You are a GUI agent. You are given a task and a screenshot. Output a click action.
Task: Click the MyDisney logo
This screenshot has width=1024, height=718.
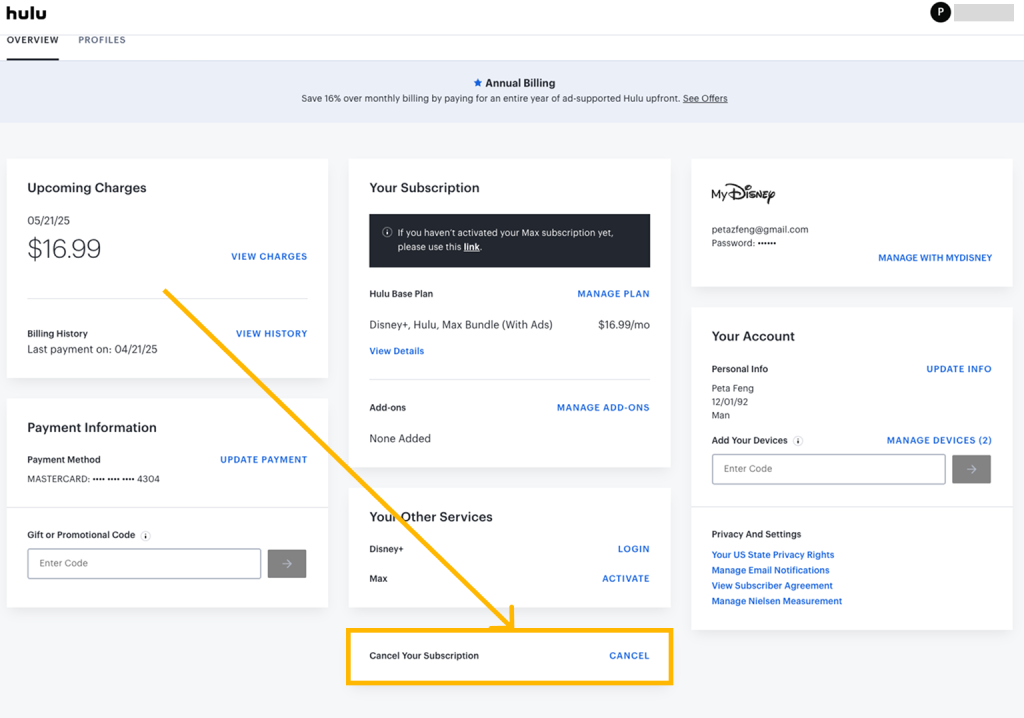(743, 193)
